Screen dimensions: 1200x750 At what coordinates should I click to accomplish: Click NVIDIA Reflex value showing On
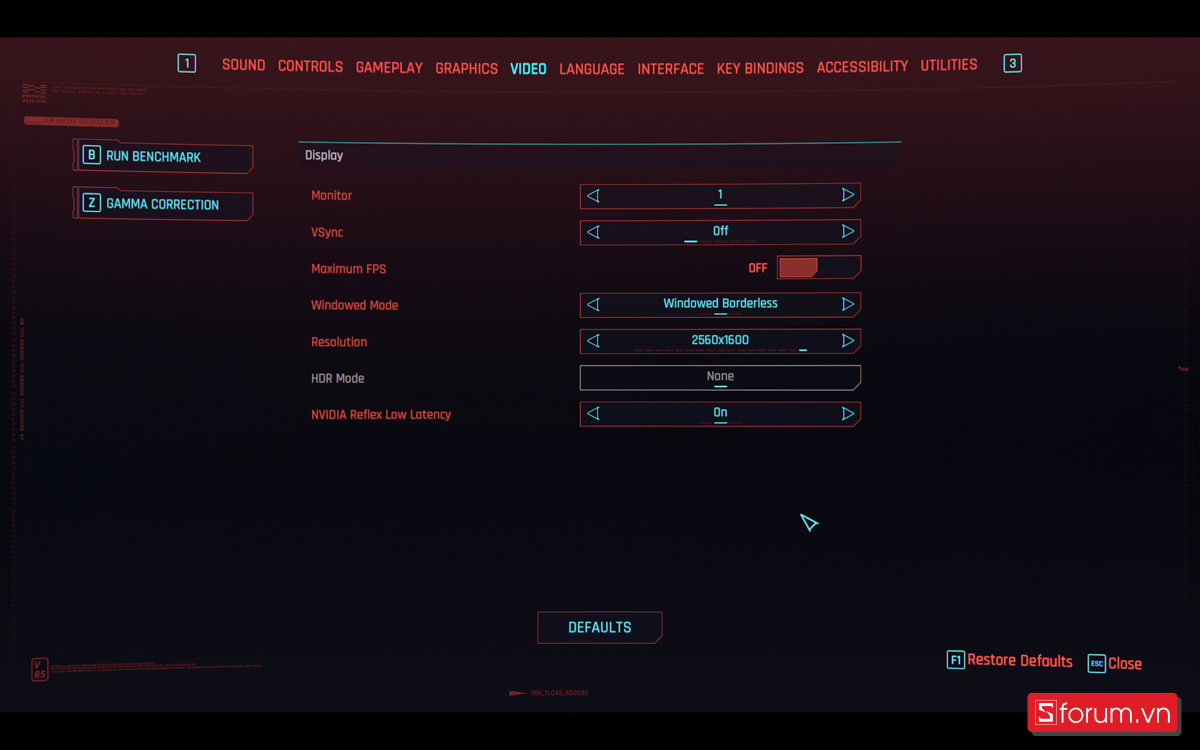(x=720, y=413)
